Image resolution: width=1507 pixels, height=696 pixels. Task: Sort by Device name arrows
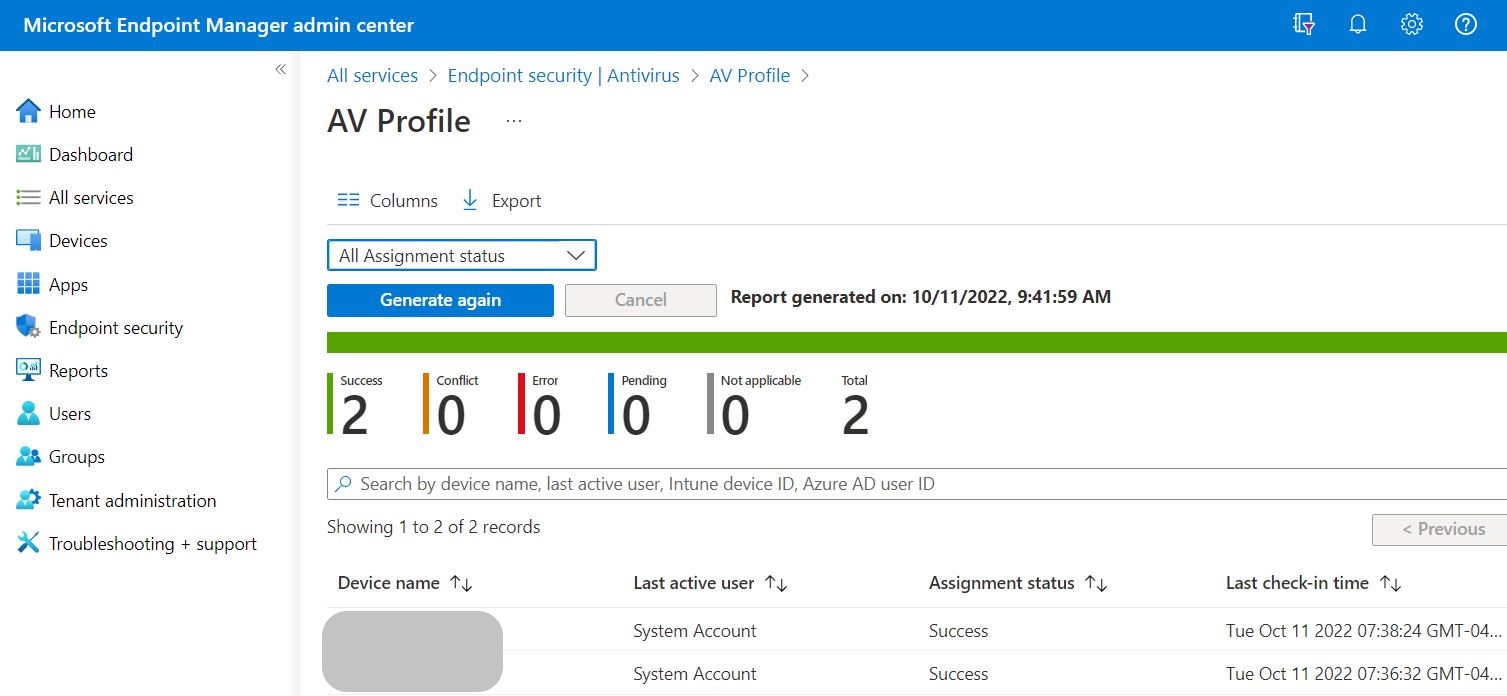[x=461, y=583]
